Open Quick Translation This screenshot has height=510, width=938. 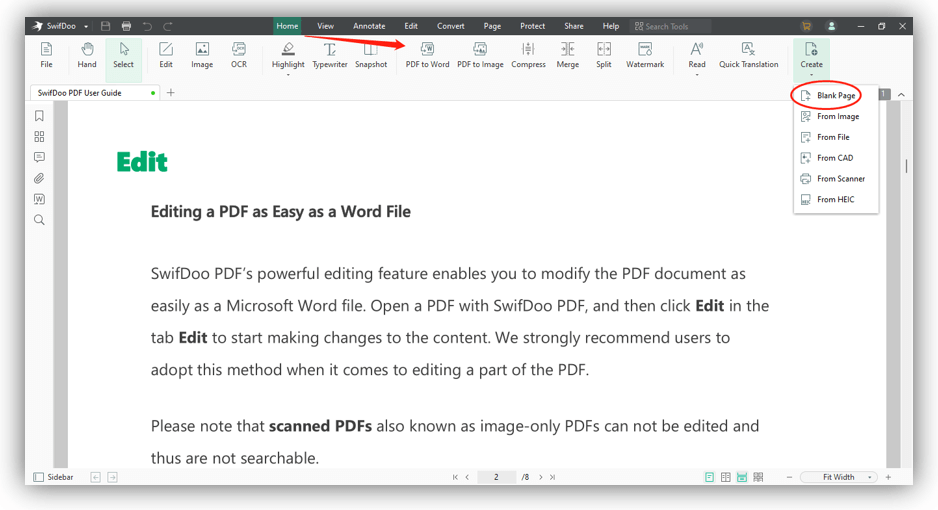coord(748,56)
